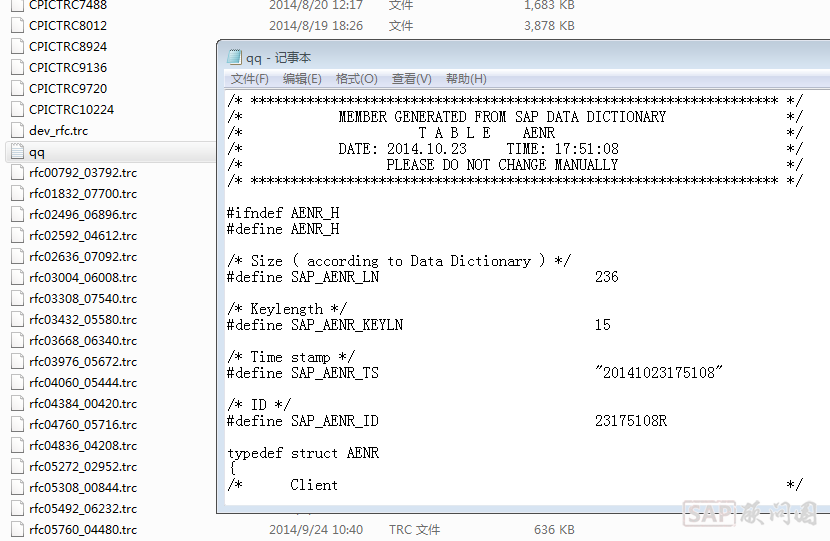
Task: Click the file icon of rfc00792_03792.trc
Action: coord(17,173)
